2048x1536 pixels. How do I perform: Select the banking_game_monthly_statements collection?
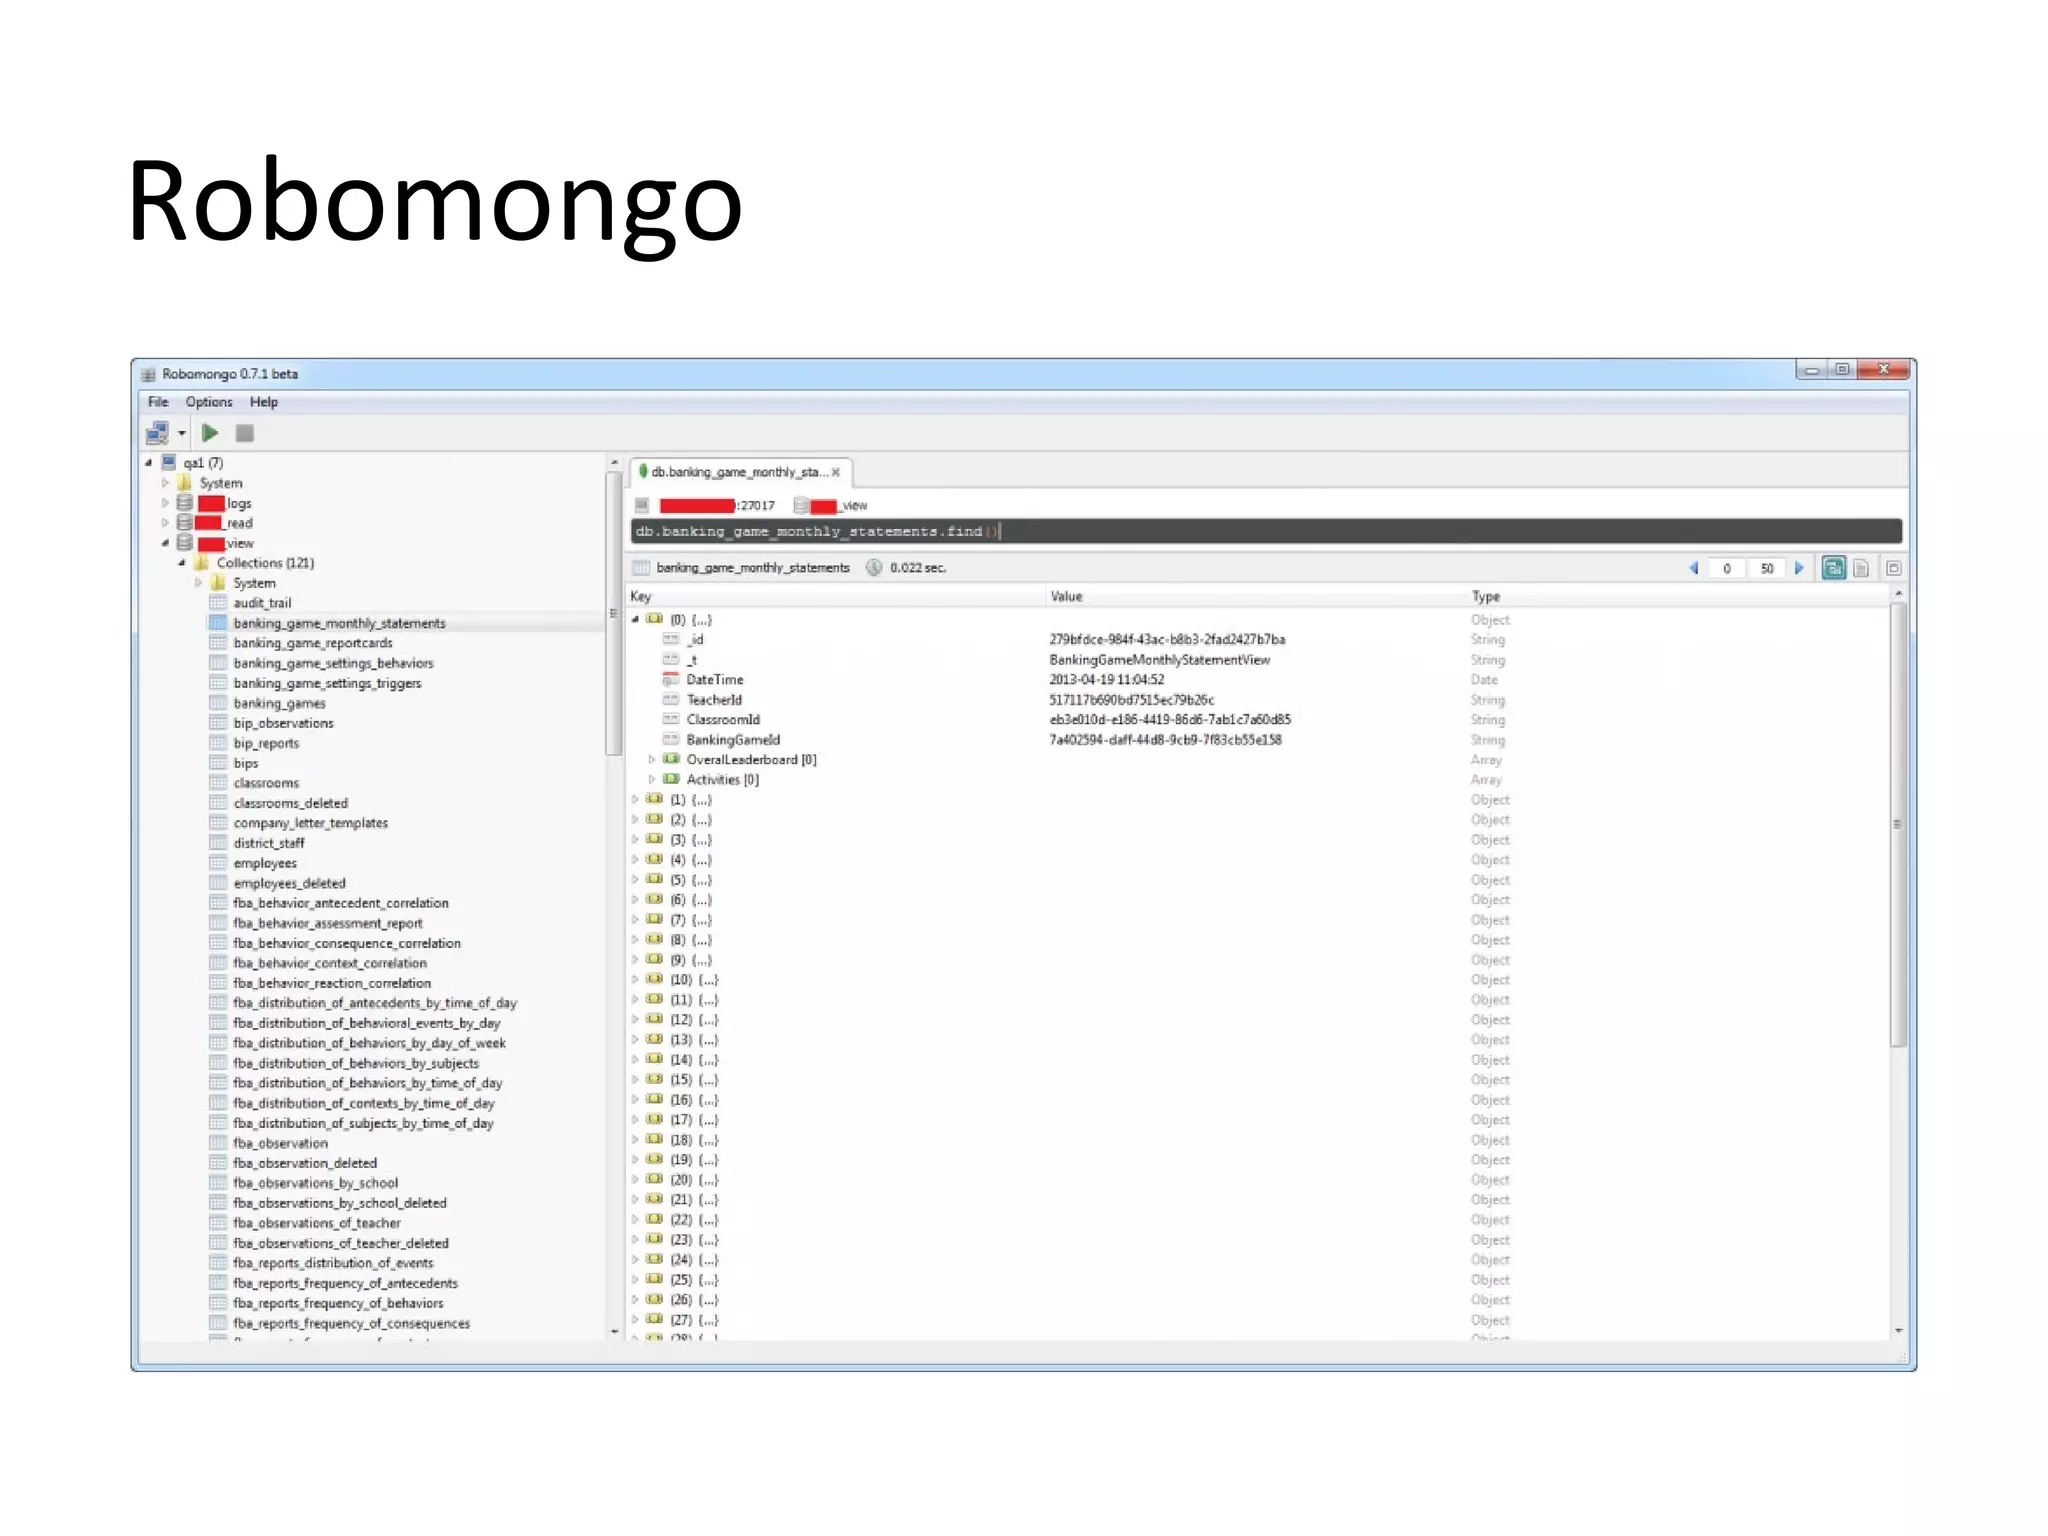pos(339,623)
